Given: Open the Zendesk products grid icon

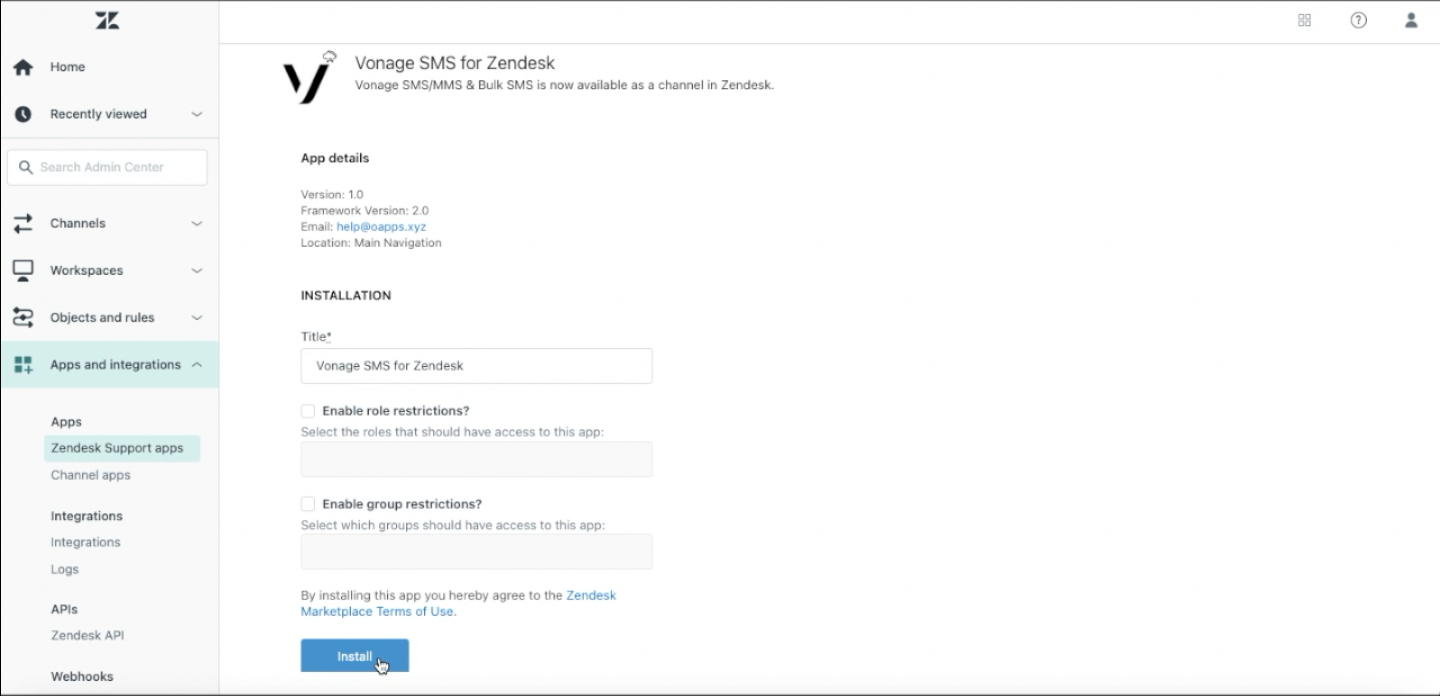Looking at the screenshot, I should (1304, 20).
